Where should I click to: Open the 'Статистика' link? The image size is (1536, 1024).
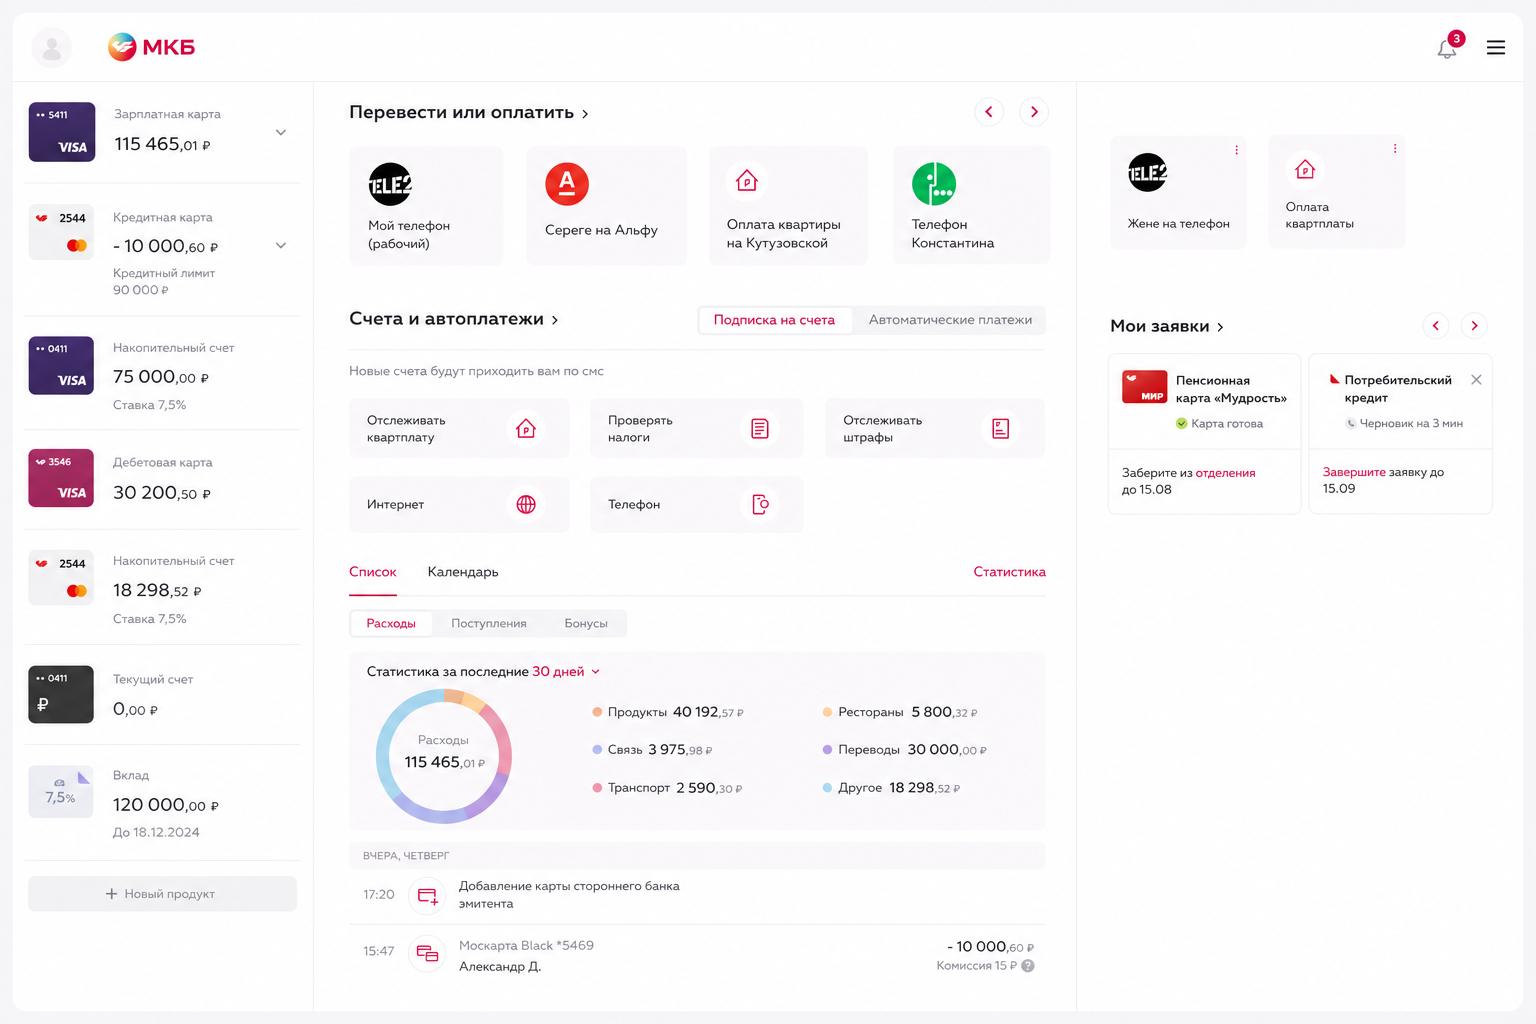click(x=1010, y=572)
